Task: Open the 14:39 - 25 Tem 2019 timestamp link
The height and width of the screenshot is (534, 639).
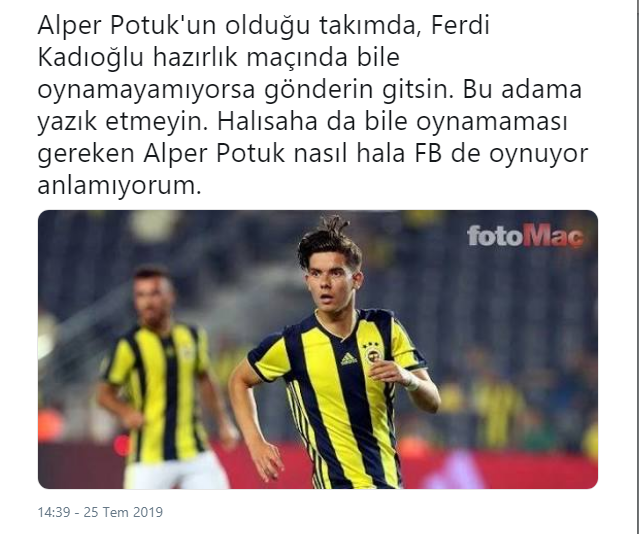Action: click(x=100, y=512)
